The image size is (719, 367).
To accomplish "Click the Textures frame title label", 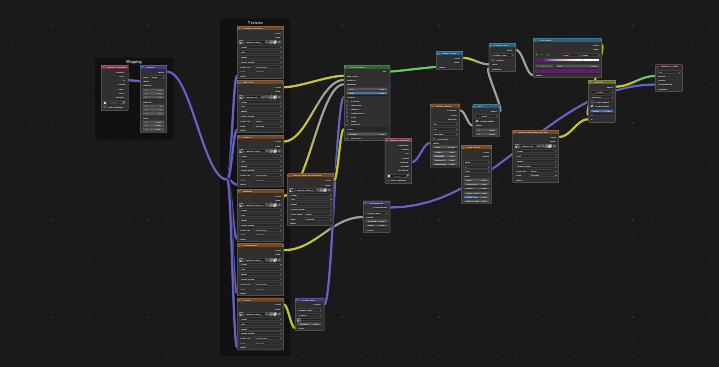I will [255, 22].
